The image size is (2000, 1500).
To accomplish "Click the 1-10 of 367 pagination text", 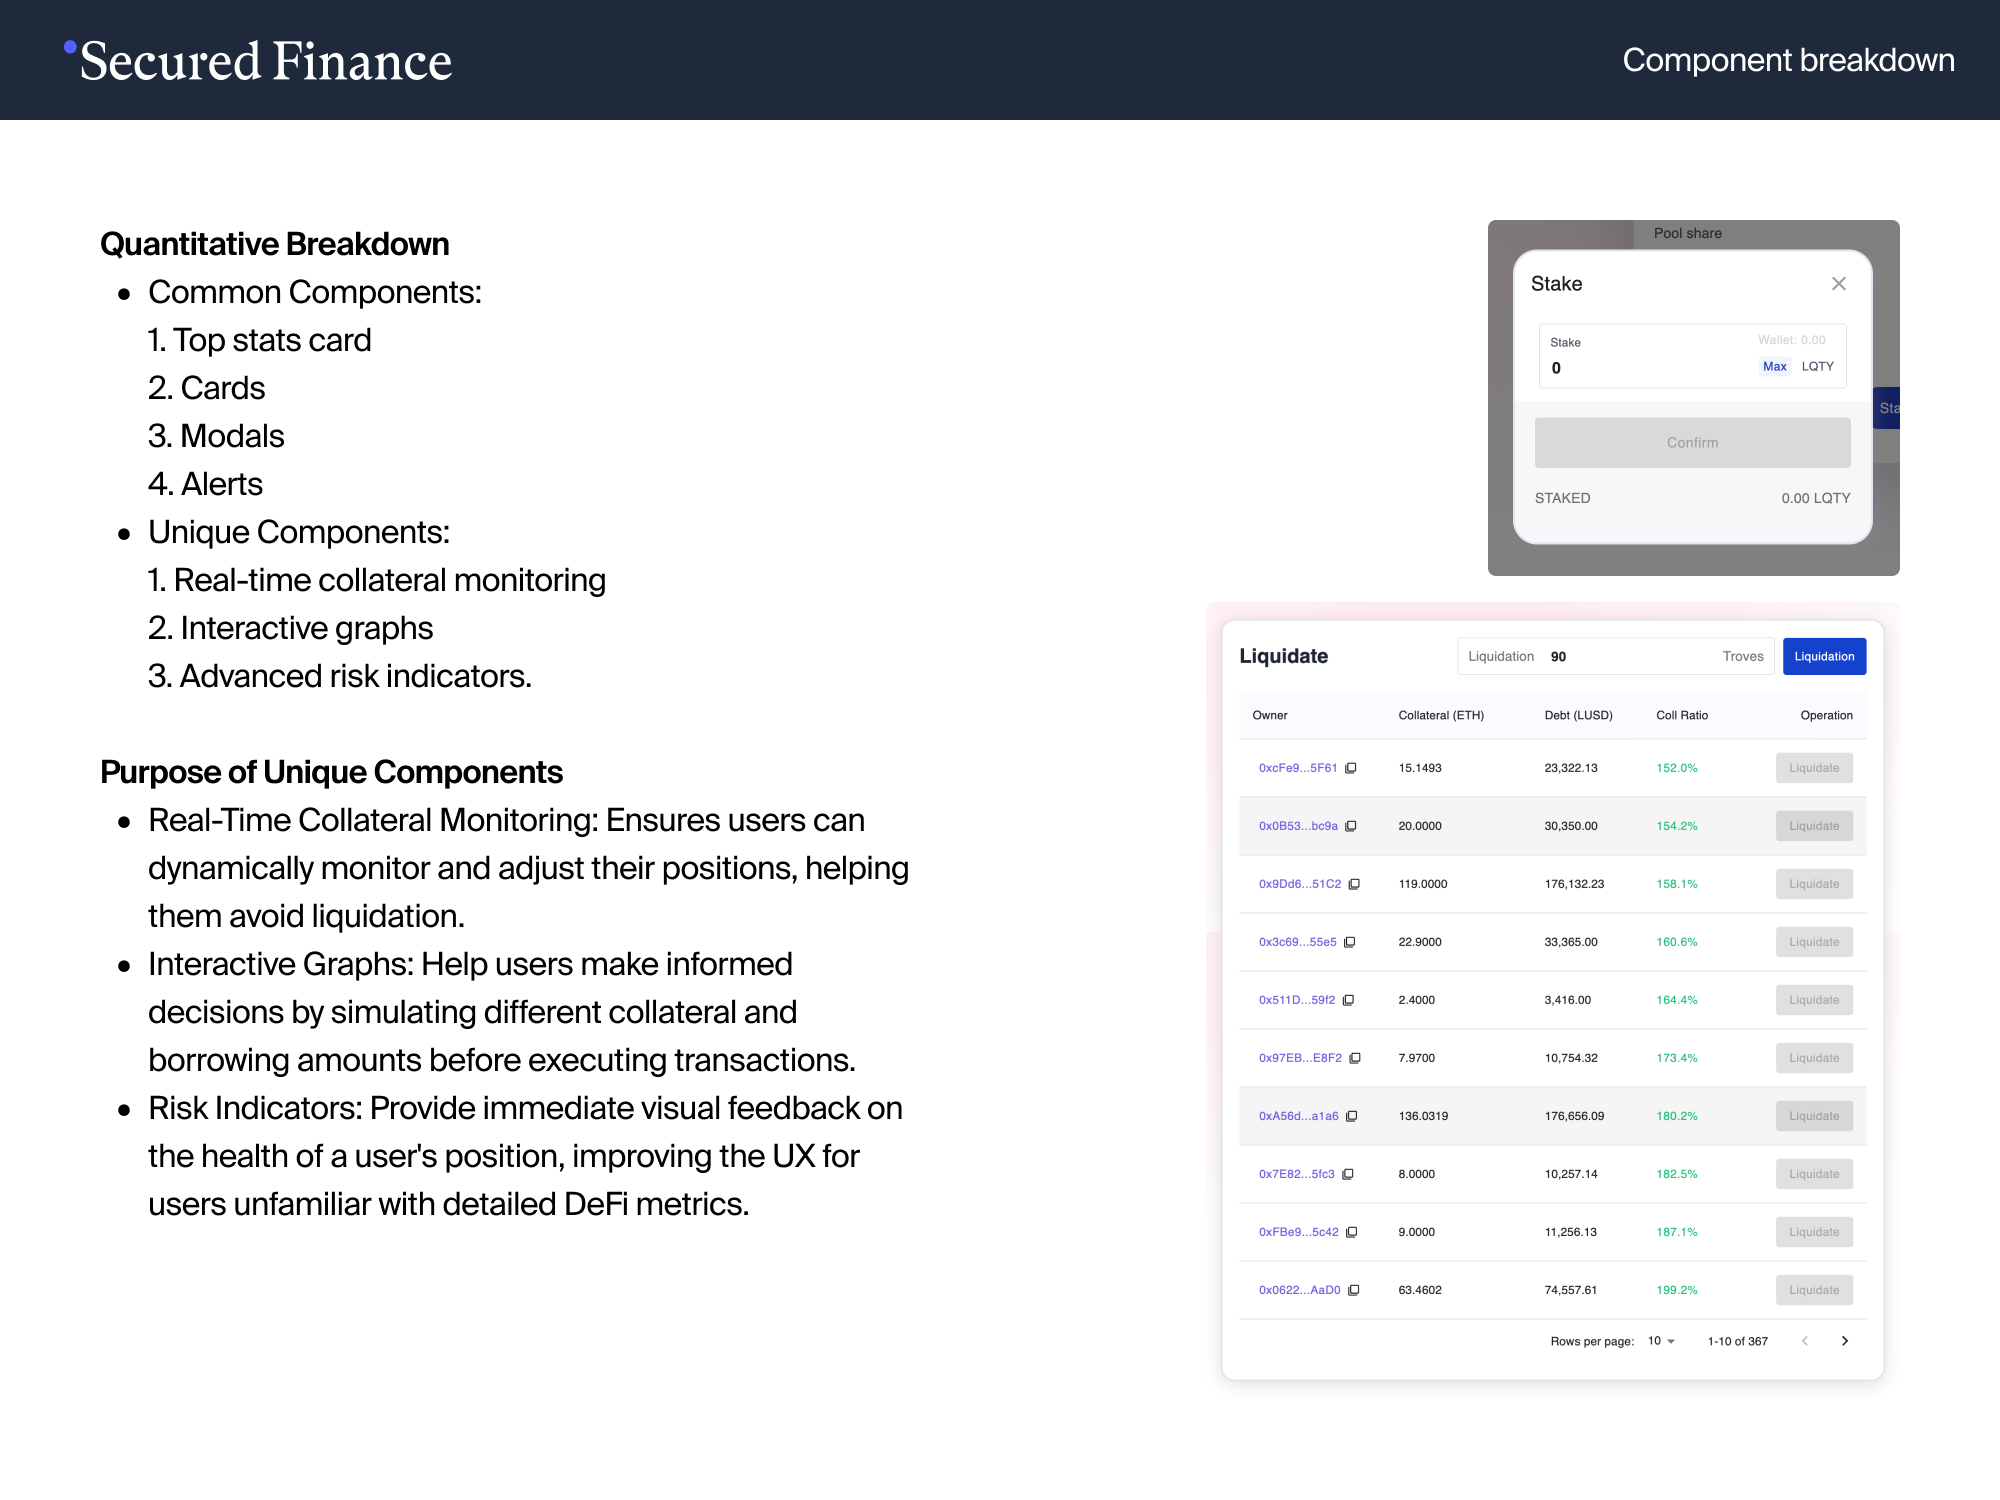I will [1737, 1341].
